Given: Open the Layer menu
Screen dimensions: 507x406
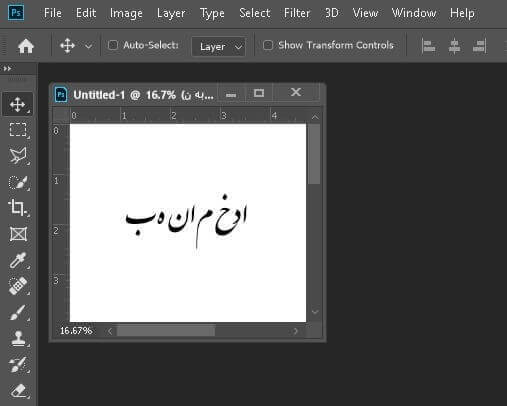Looking at the screenshot, I should [x=171, y=13].
